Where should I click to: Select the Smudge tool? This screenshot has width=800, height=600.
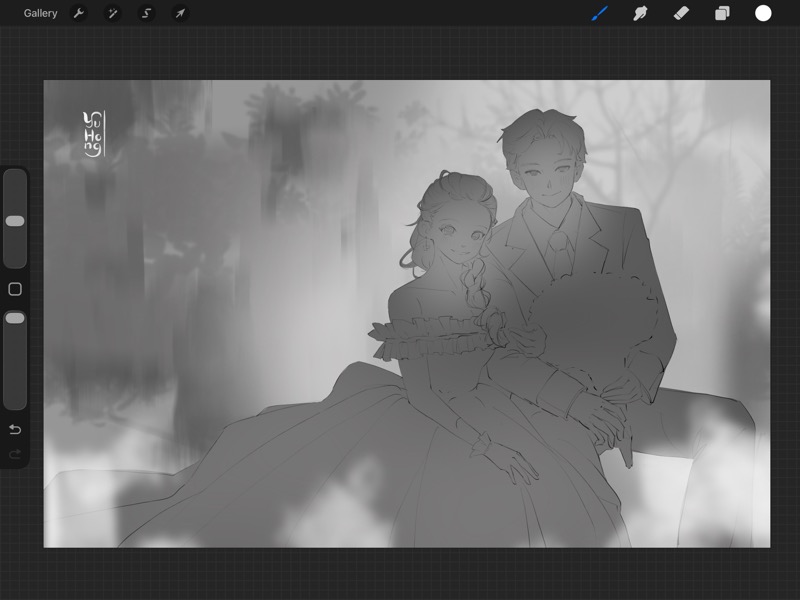pos(640,13)
